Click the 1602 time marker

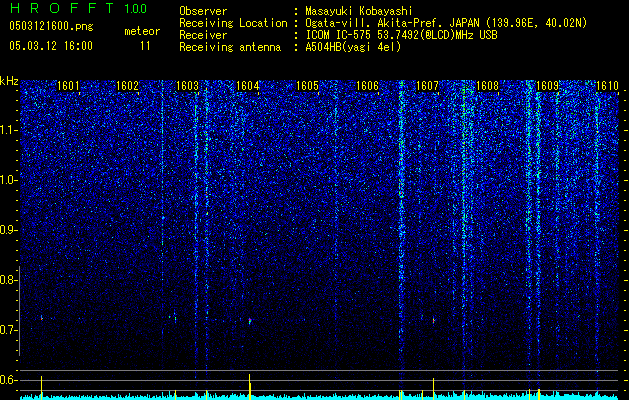(128, 86)
